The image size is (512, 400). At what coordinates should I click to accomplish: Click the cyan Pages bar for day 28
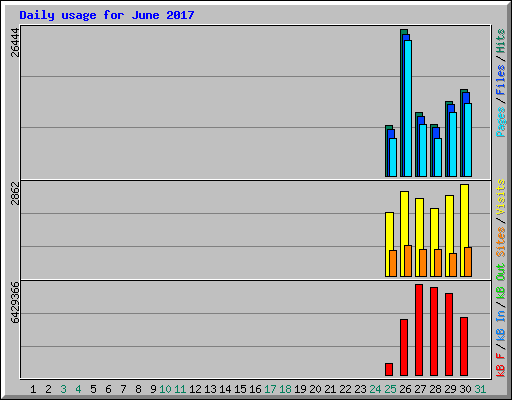tap(438, 157)
